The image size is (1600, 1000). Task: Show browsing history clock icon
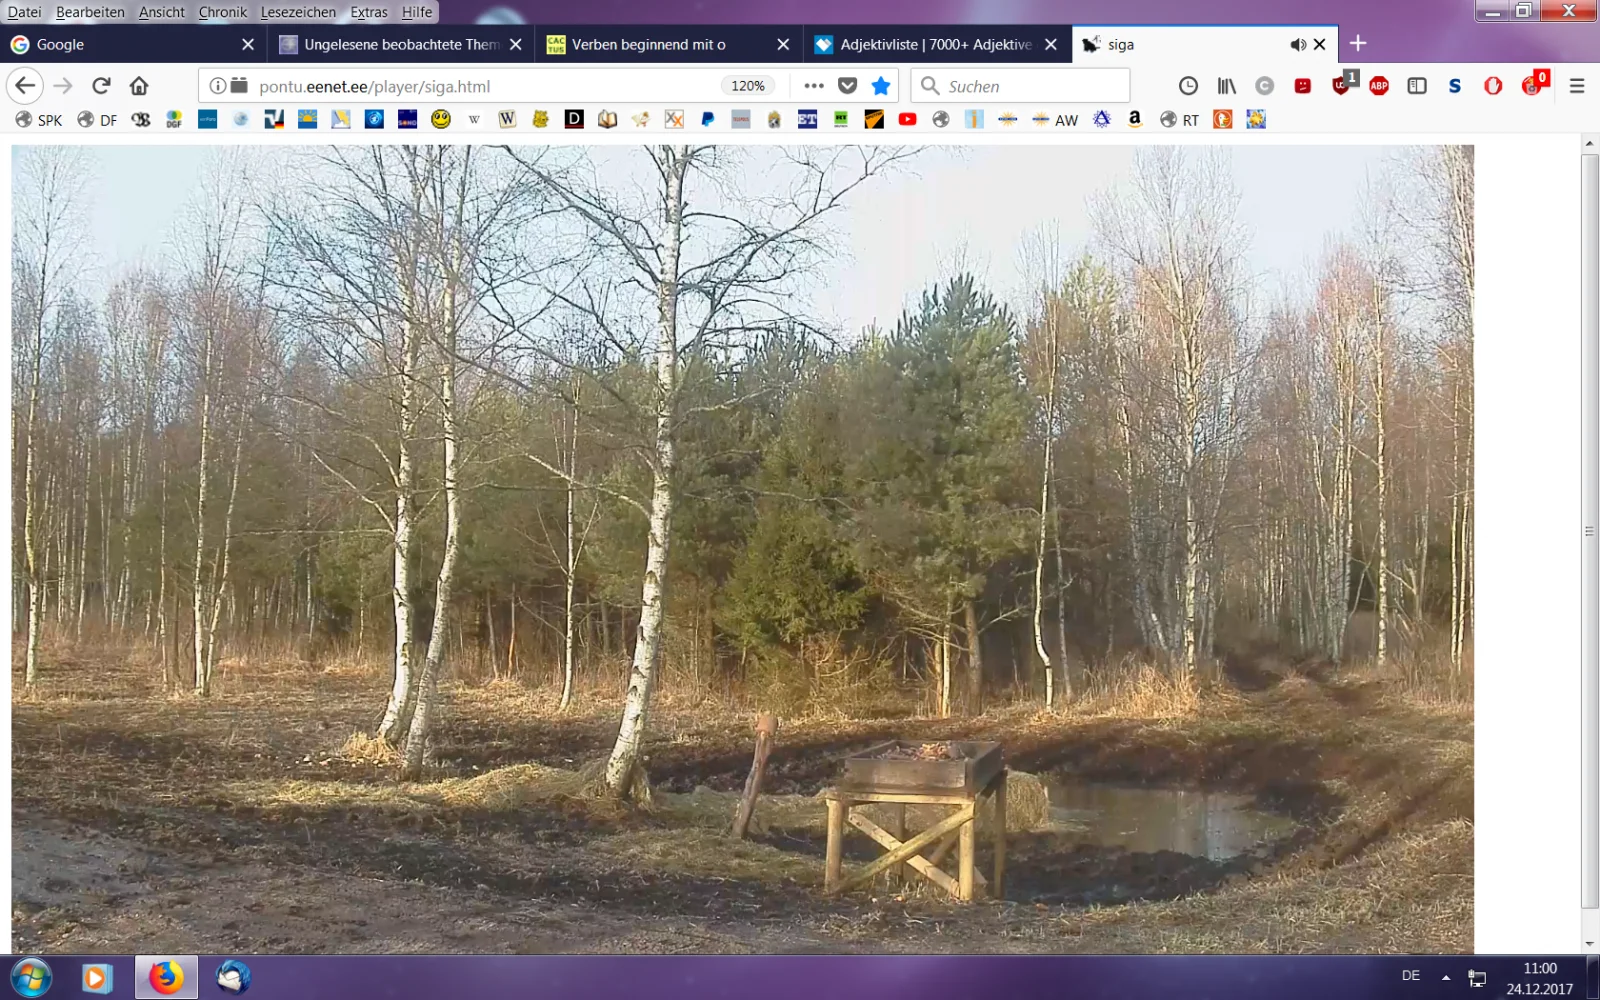pyautogui.click(x=1188, y=86)
